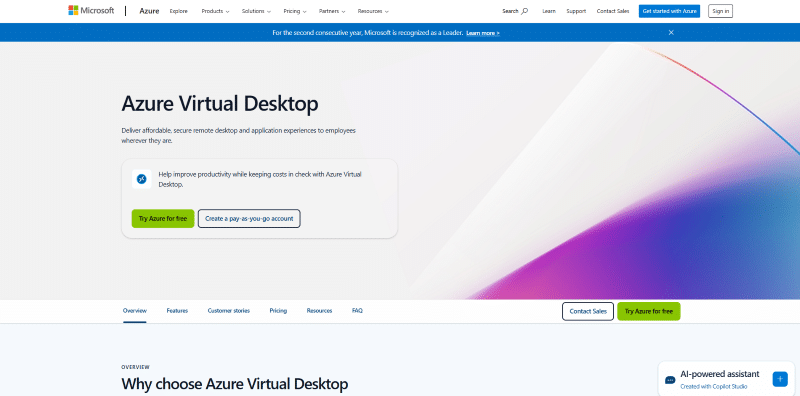Dismiss the blue announcement banner

pos(671,33)
